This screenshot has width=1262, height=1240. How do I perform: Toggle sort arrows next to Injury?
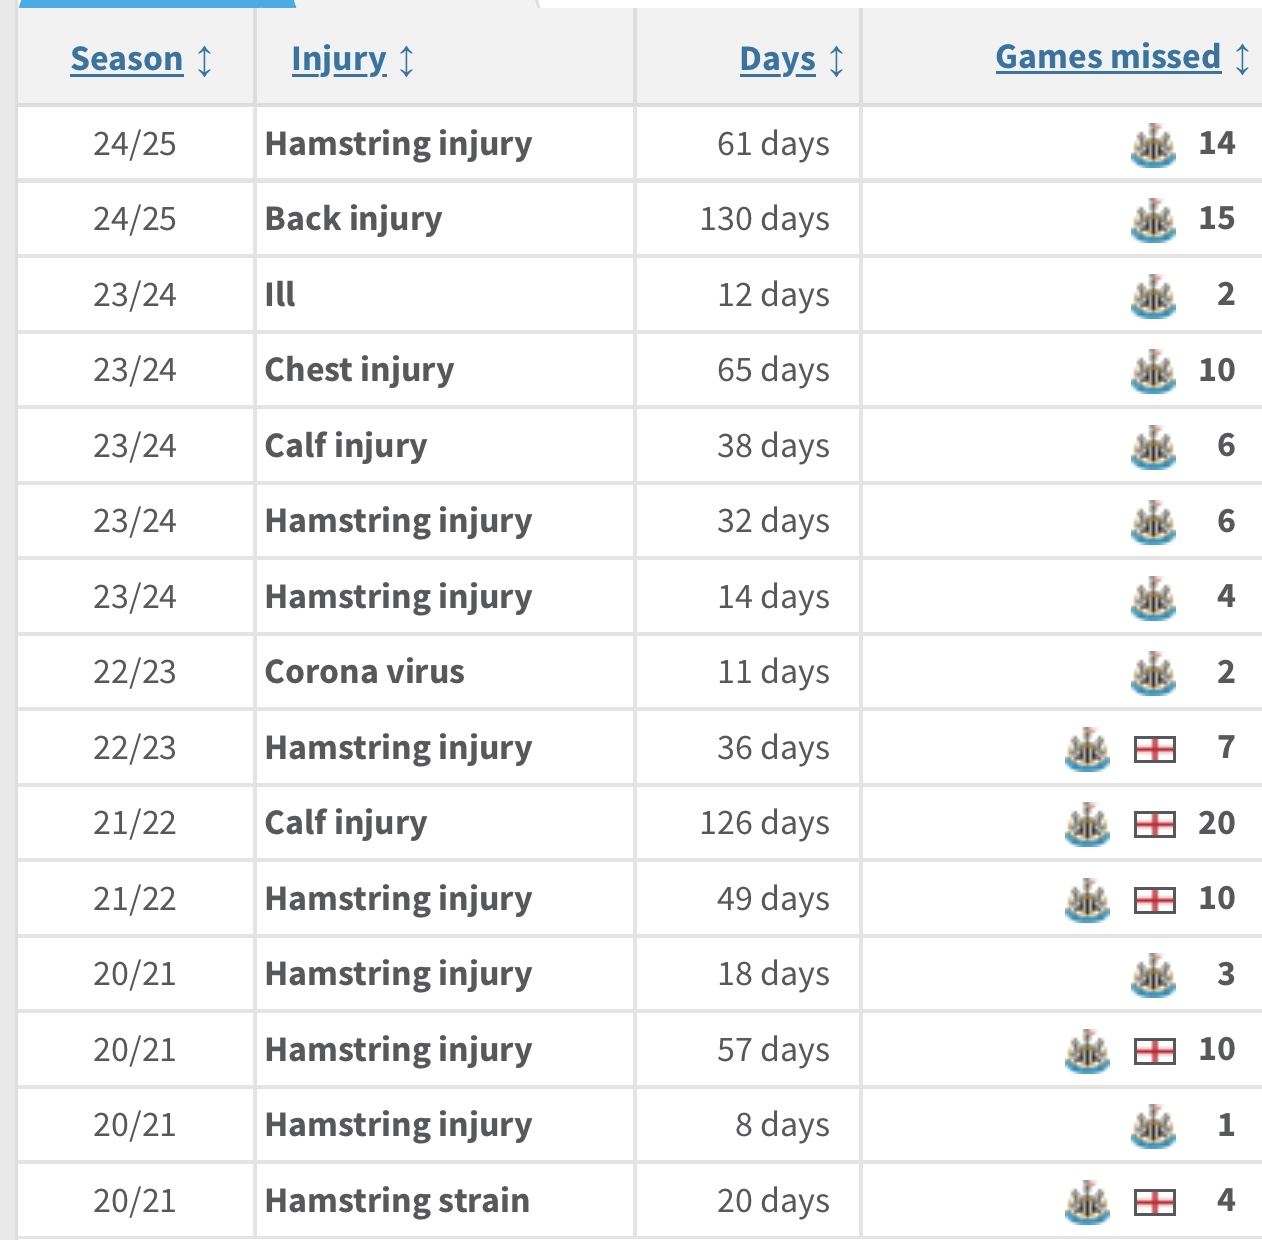click(406, 60)
